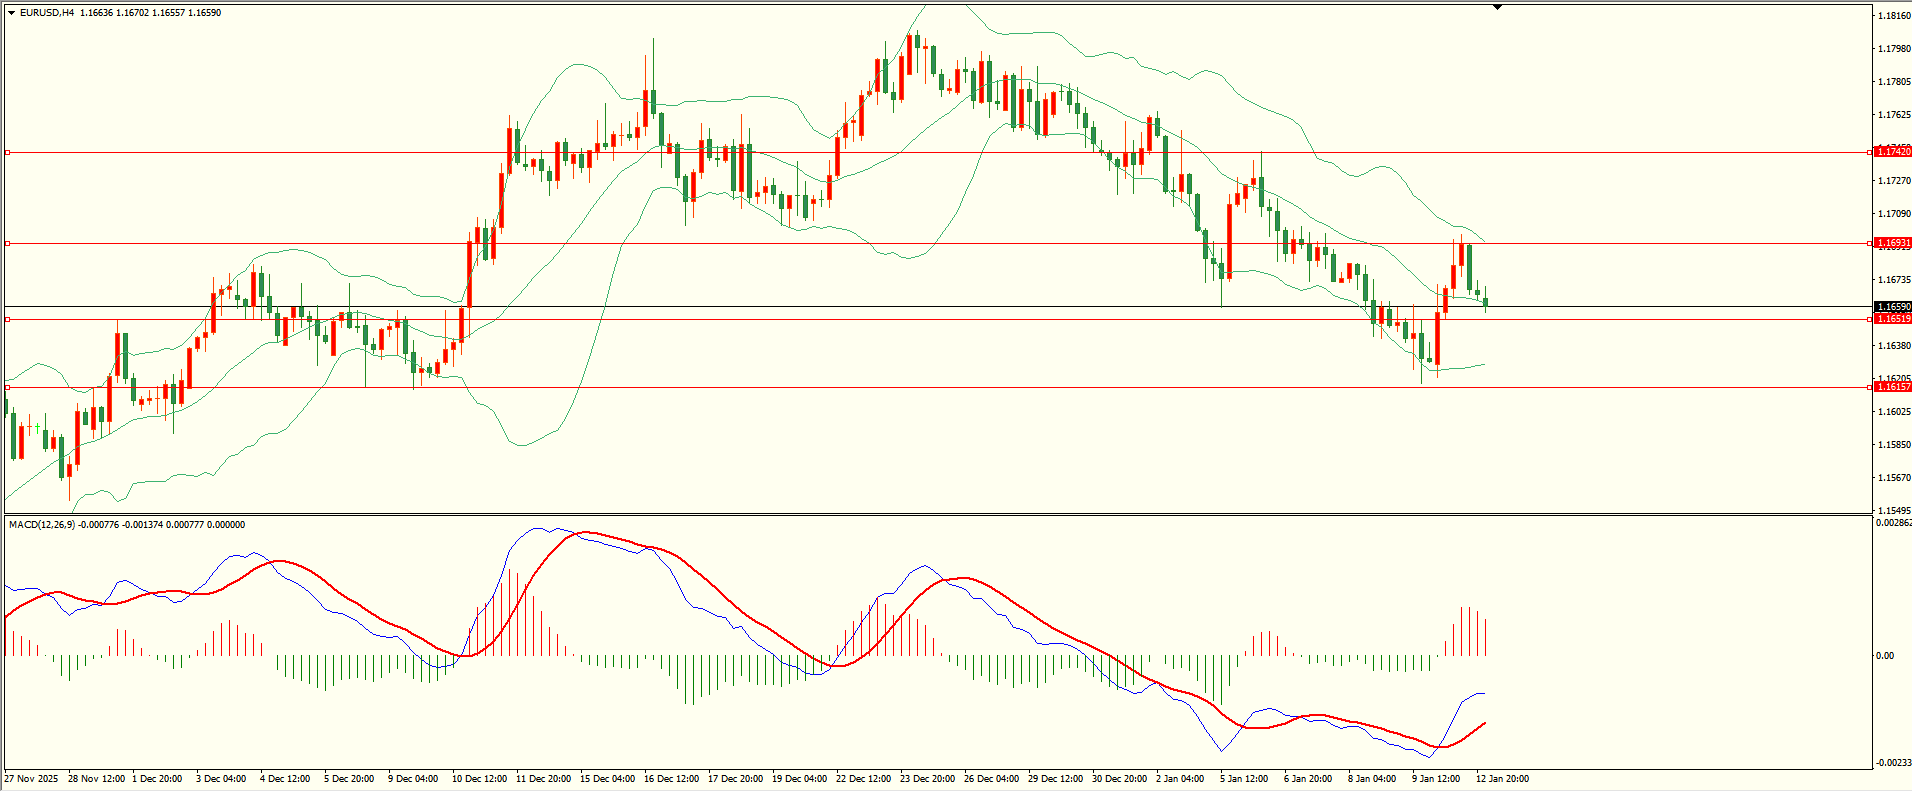Click the red 1.16157 price label

1892,387
